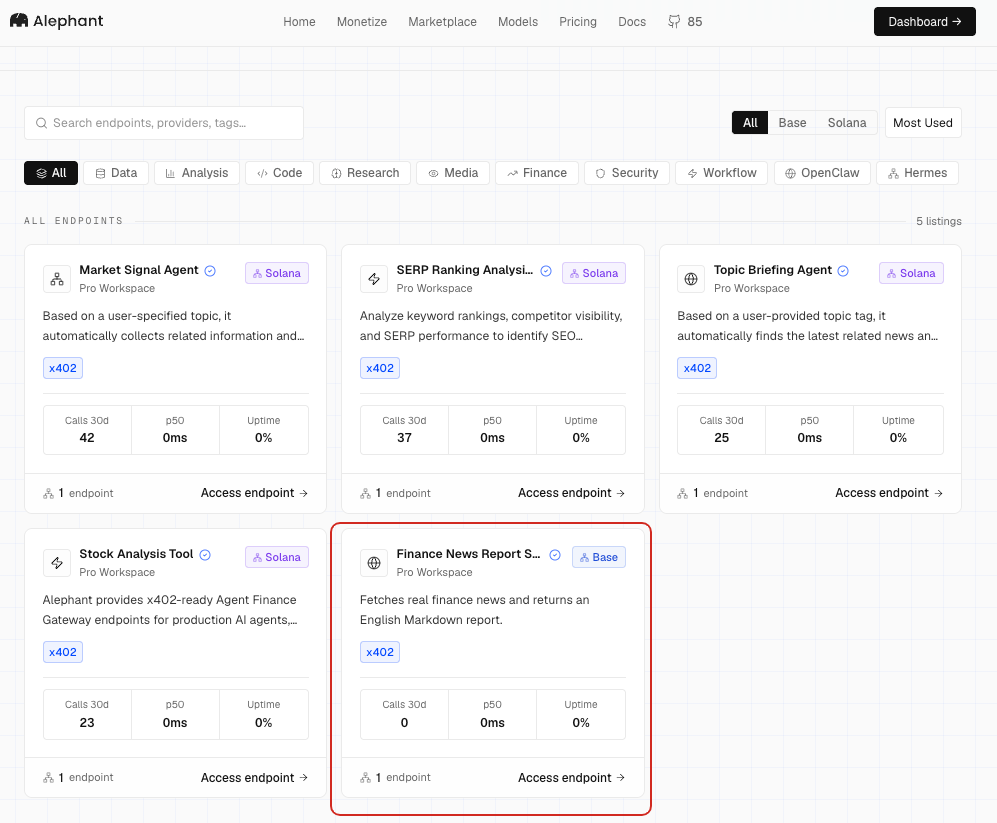The image size is (997, 823).
Task: Open the Topic Briefing Agent title
Action: [773, 270]
